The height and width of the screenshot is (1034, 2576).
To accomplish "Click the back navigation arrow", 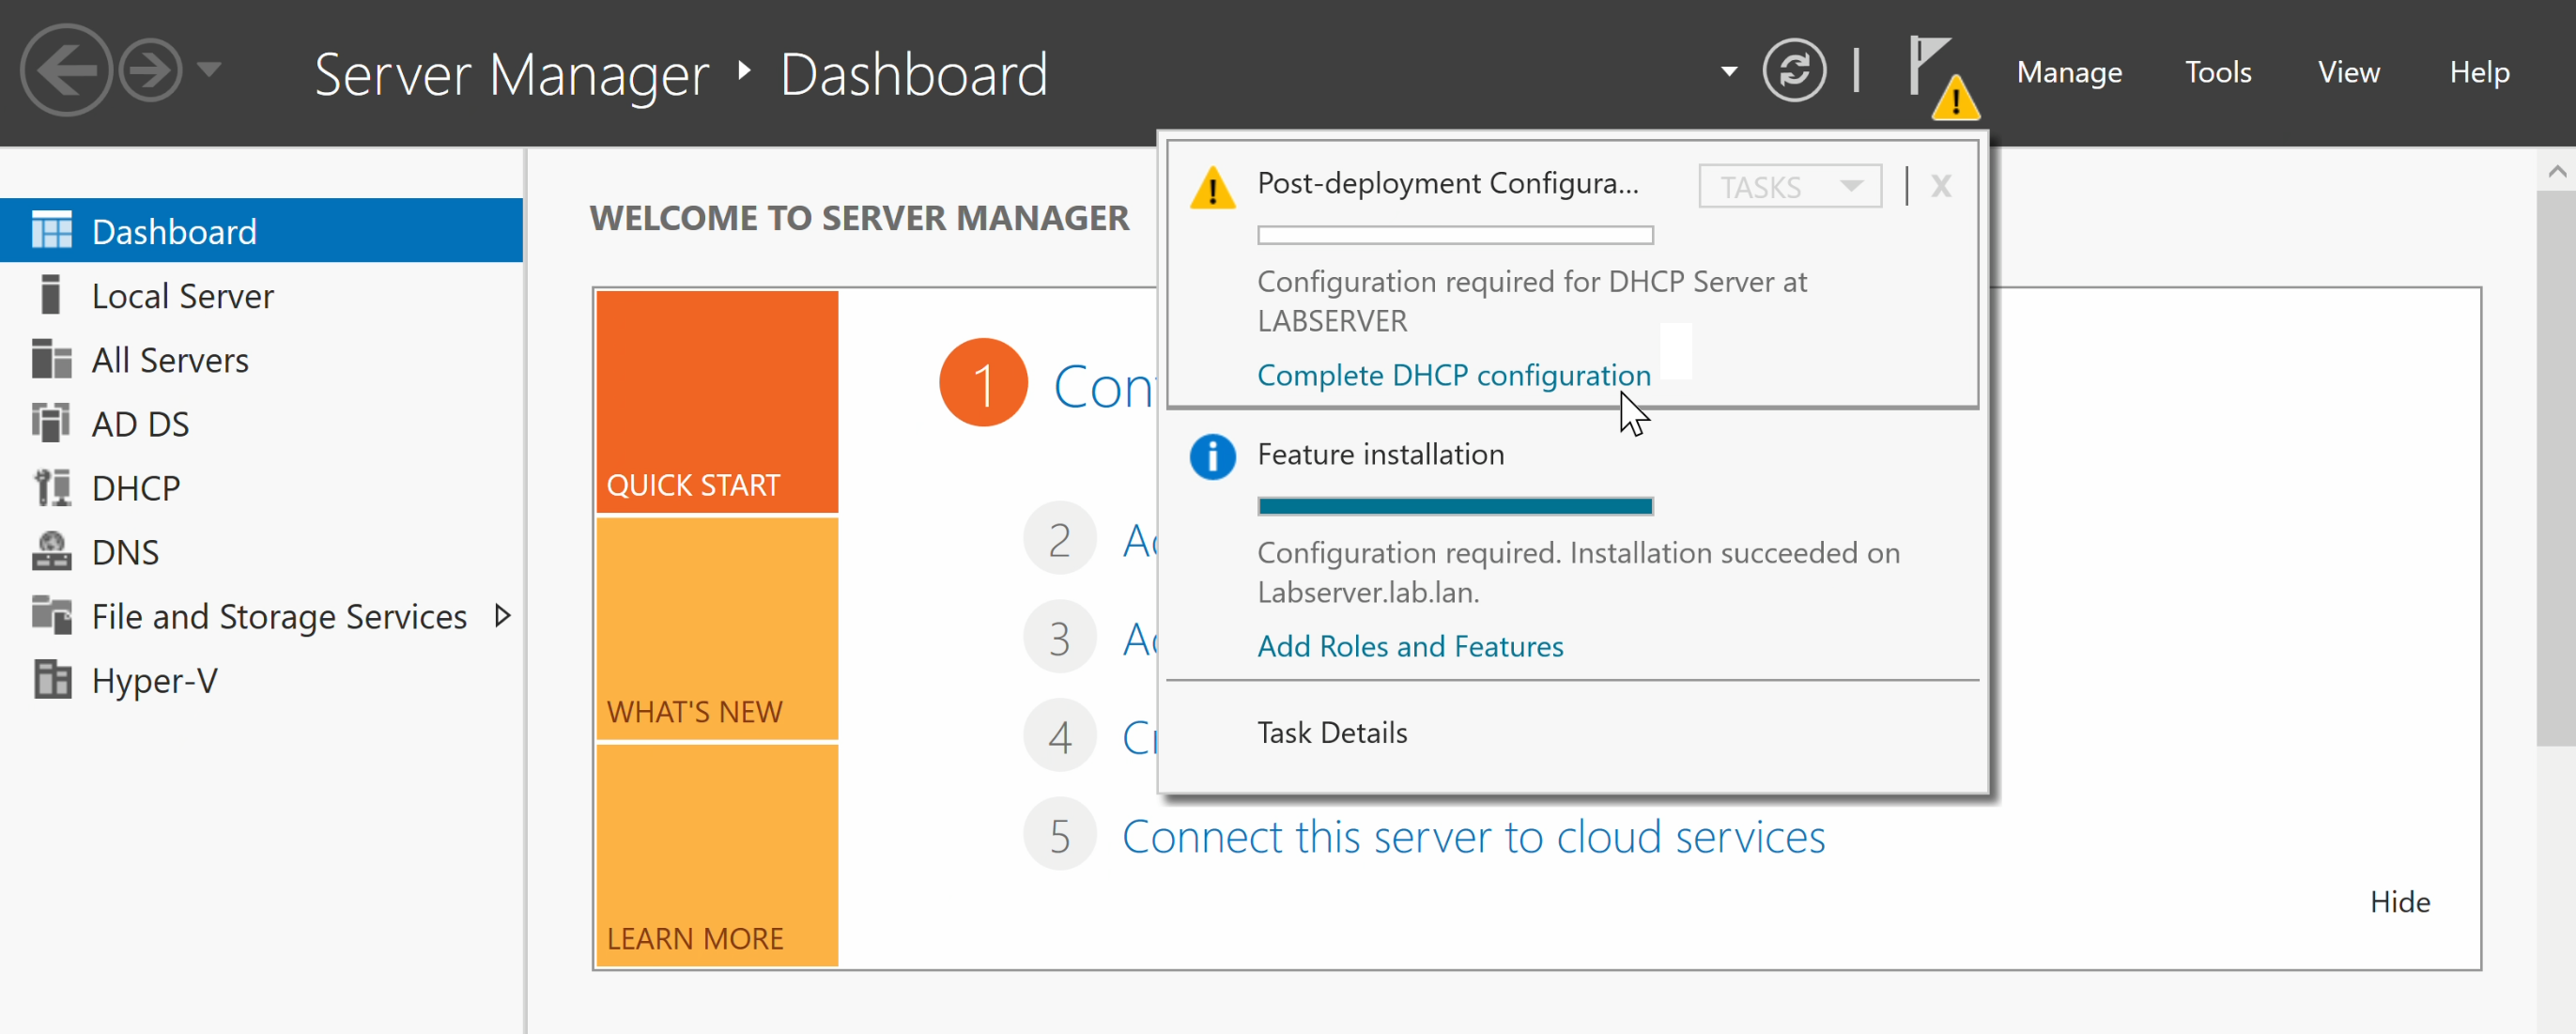I will tap(66, 70).
